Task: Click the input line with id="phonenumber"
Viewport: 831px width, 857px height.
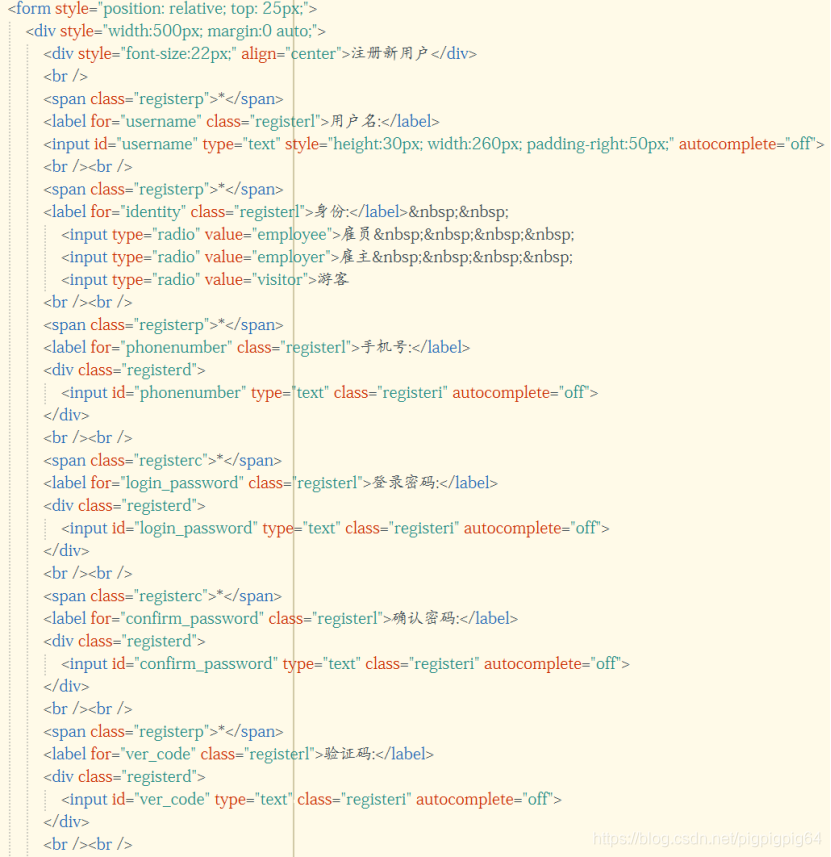Action: (x=330, y=392)
